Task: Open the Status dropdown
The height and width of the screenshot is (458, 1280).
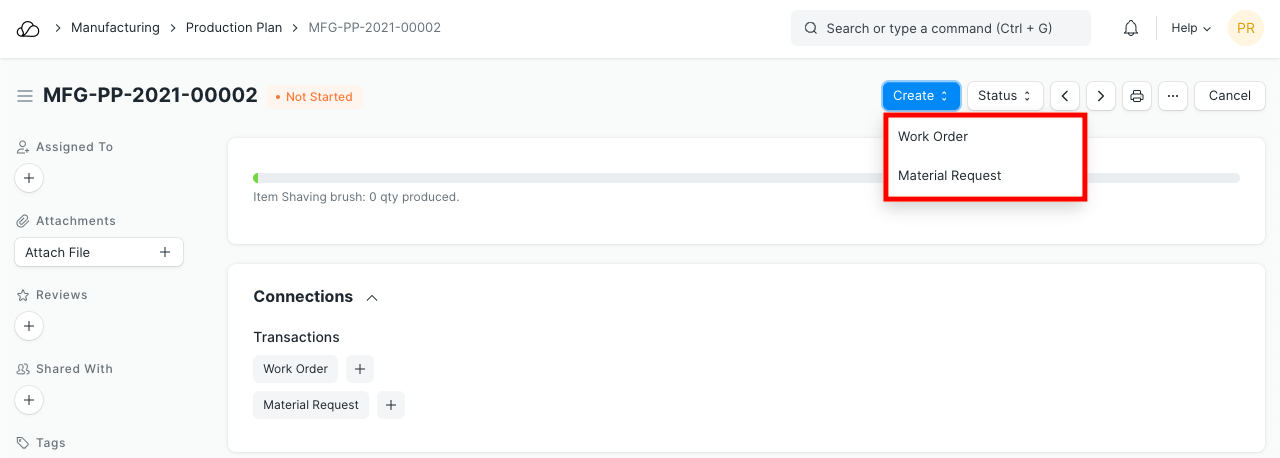Action: 1005,96
